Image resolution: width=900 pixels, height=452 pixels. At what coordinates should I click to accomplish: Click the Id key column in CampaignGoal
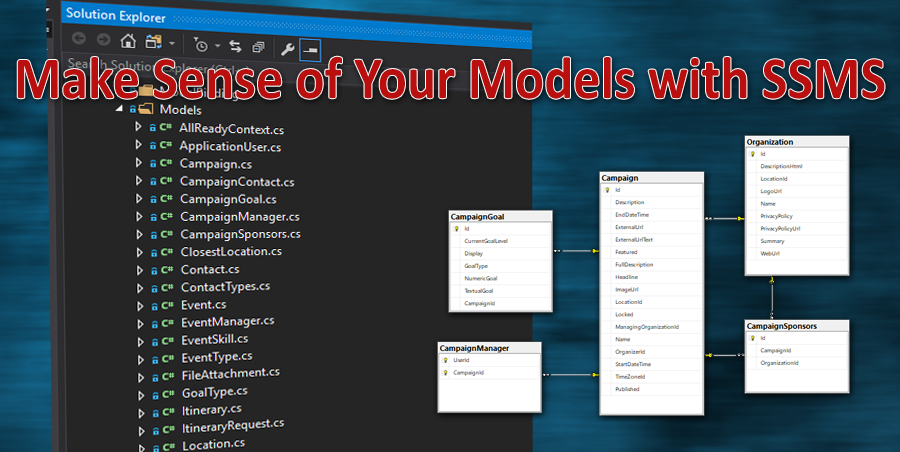(x=467, y=229)
